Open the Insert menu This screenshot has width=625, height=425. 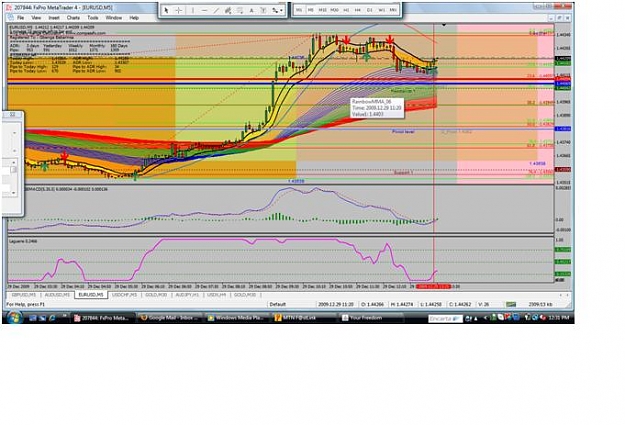click(x=54, y=18)
